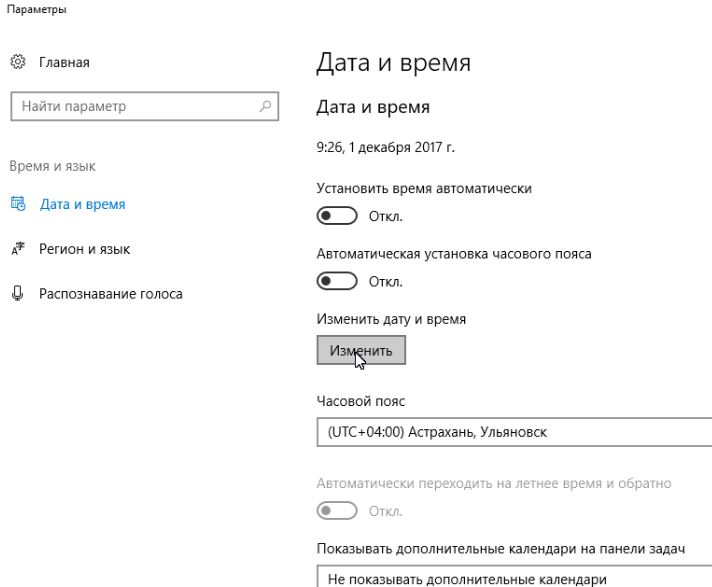Select the Дата и время menu item
Screen dimensions: 712x587
pos(82,204)
